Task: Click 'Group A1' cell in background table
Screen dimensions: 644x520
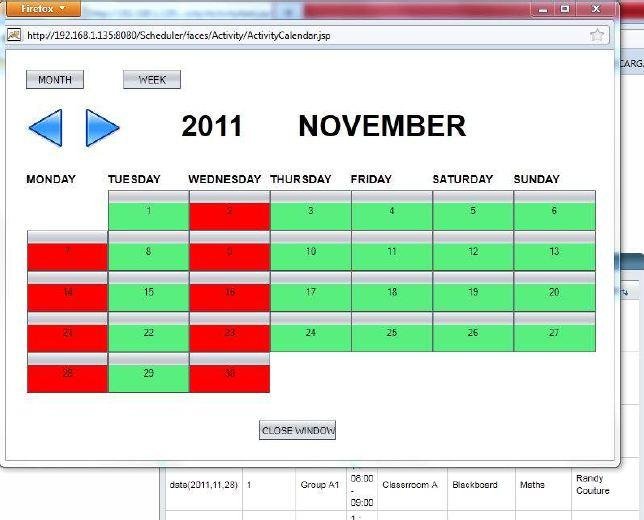Action: pyautogui.click(x=320, y=485)
